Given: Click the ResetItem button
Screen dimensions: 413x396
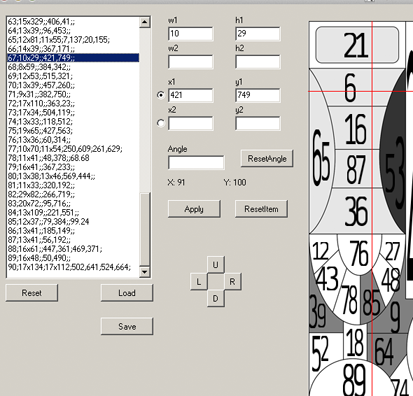Looking at the screenshot, I should (261, 209).
